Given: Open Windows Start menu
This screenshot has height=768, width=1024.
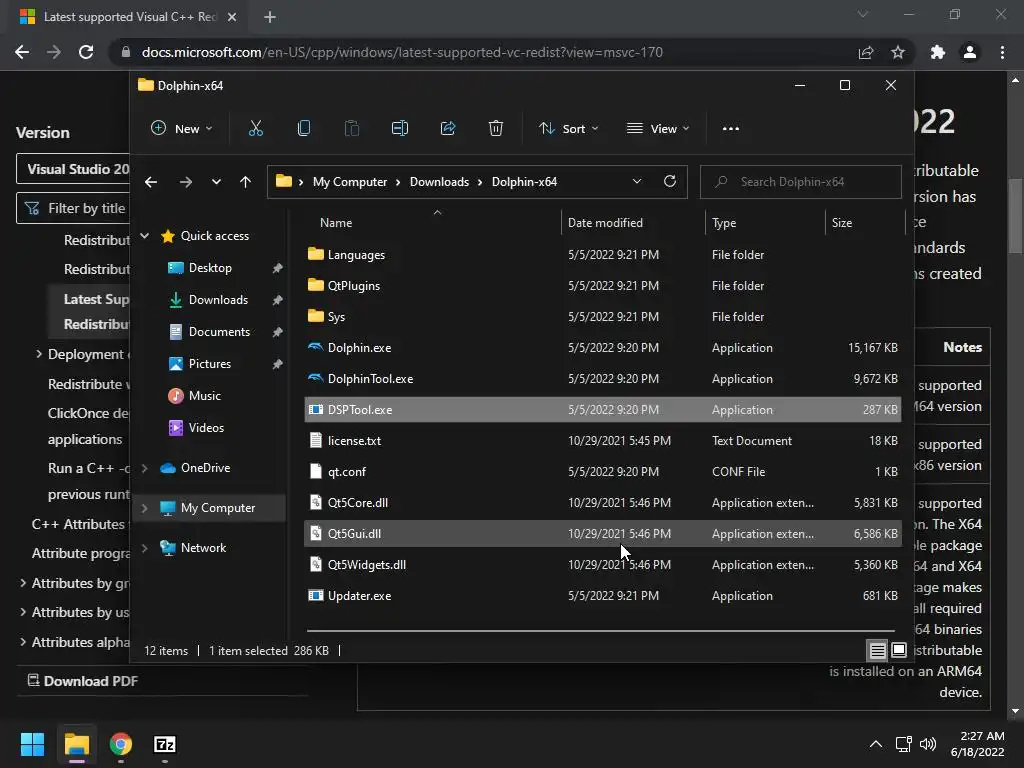Looking at the screenshot, I should point(32,744).
